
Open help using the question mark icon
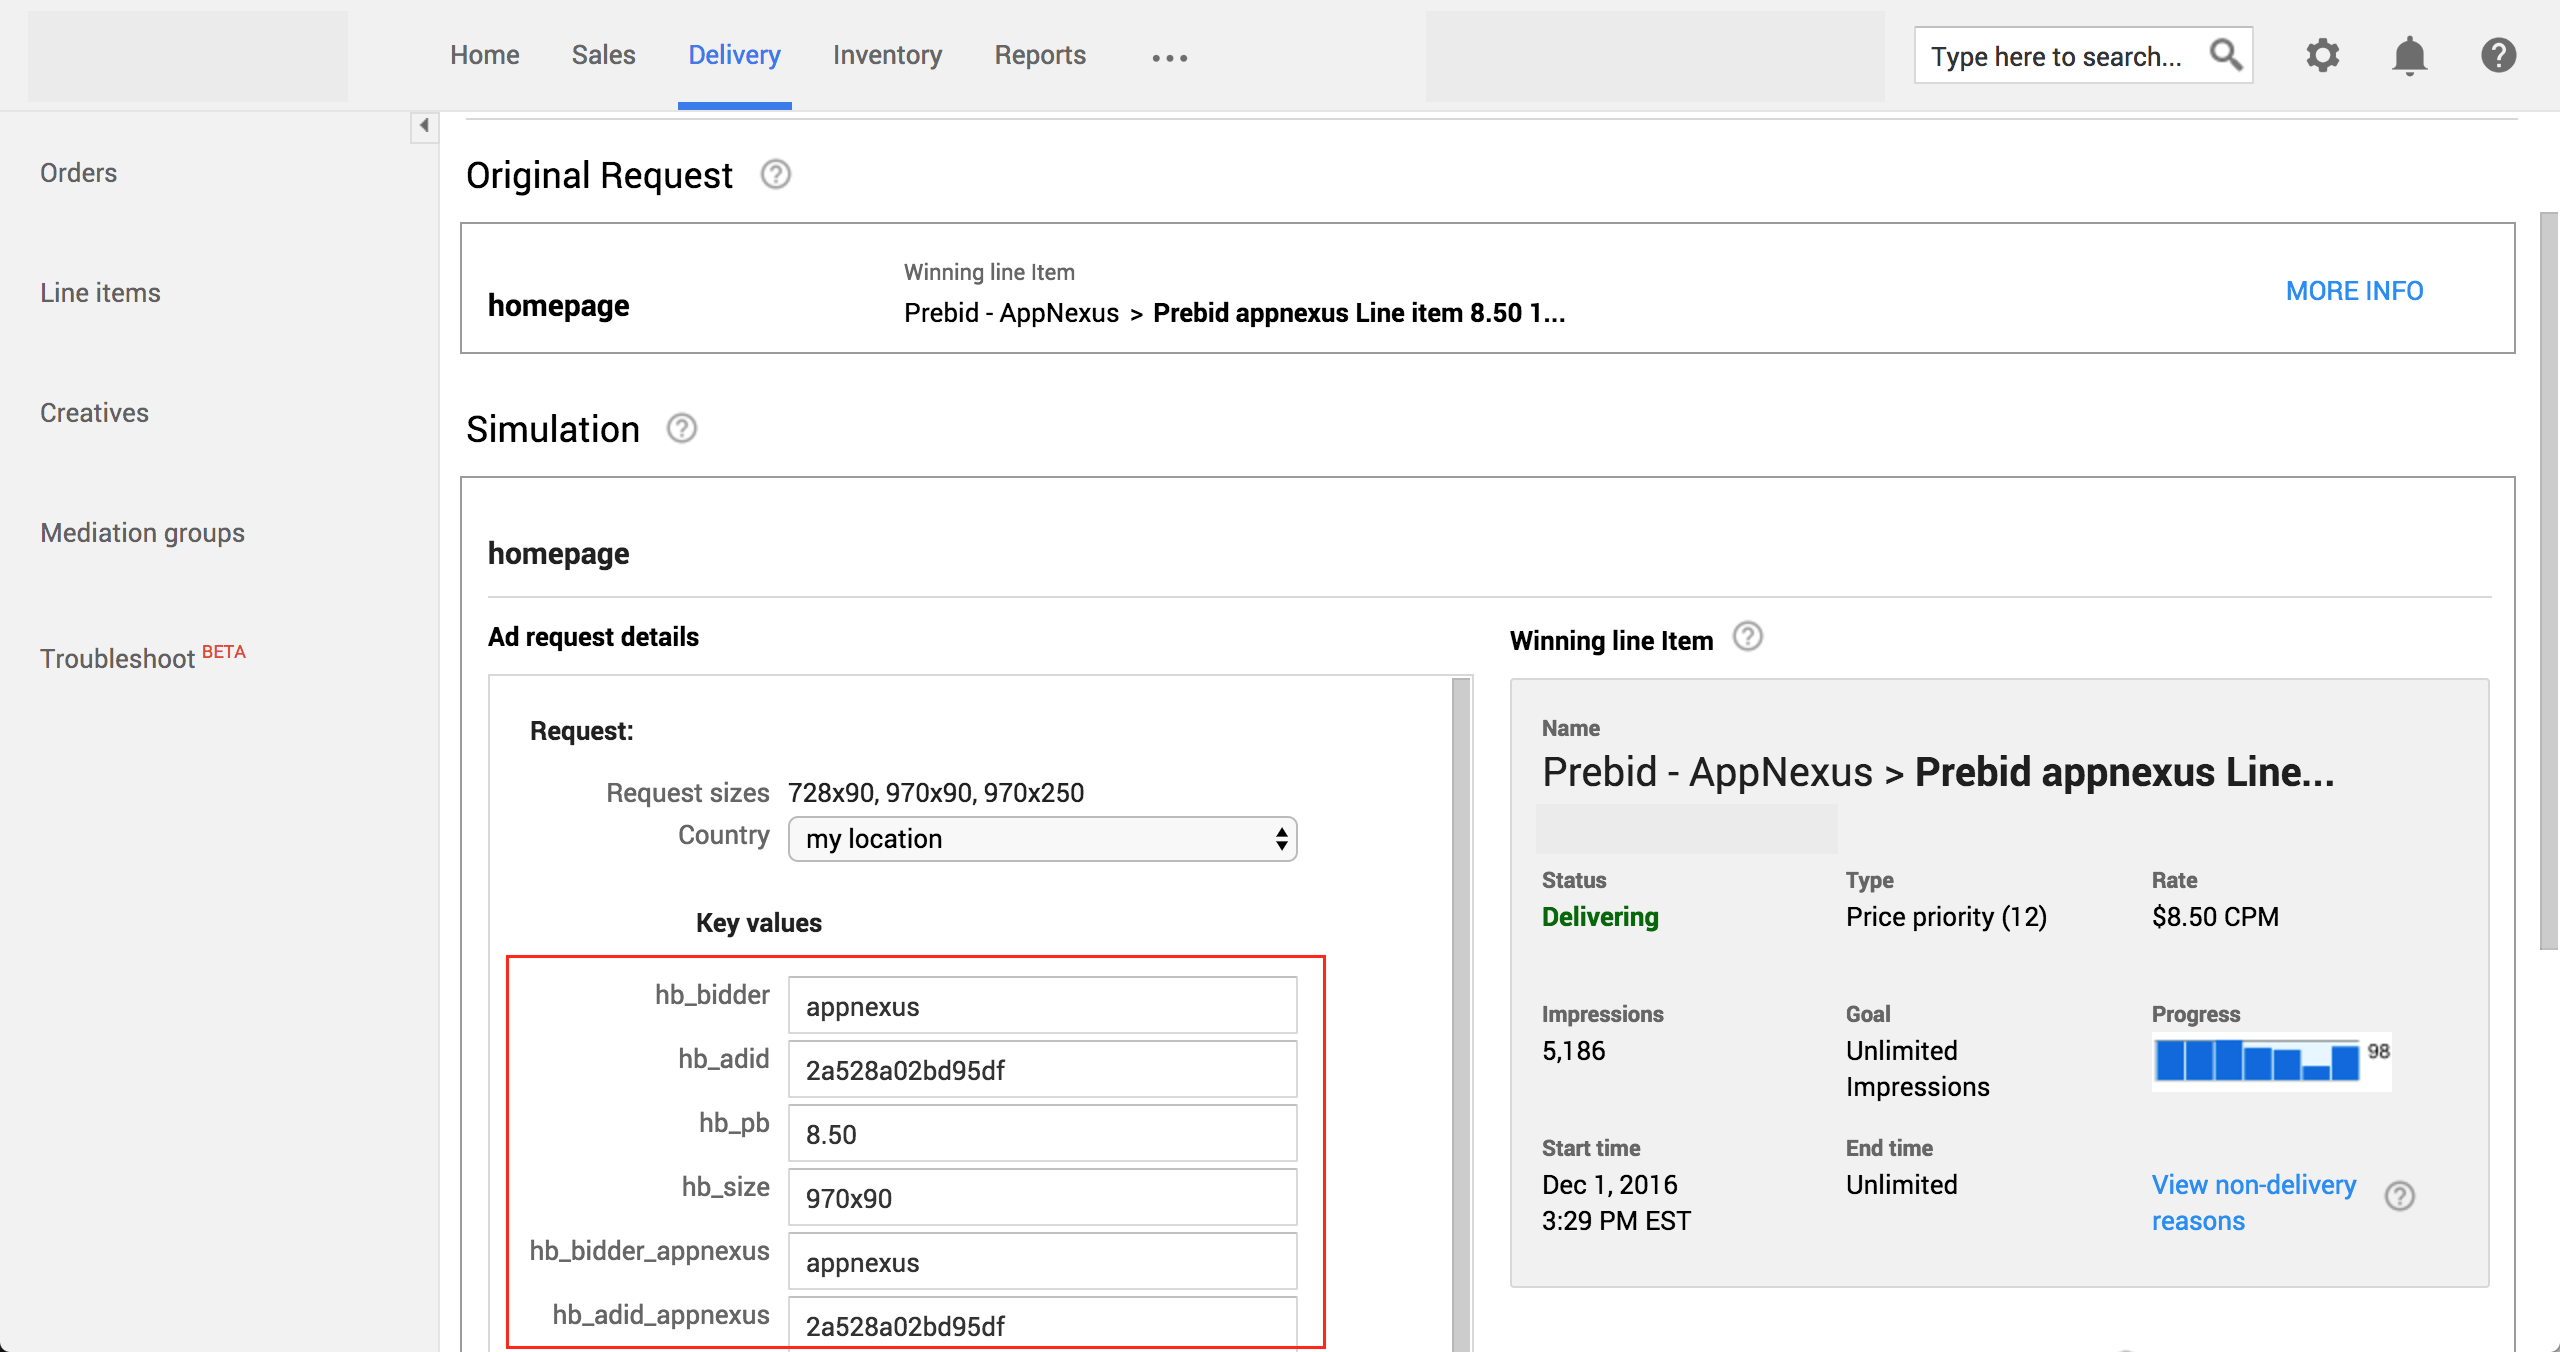2497,55
